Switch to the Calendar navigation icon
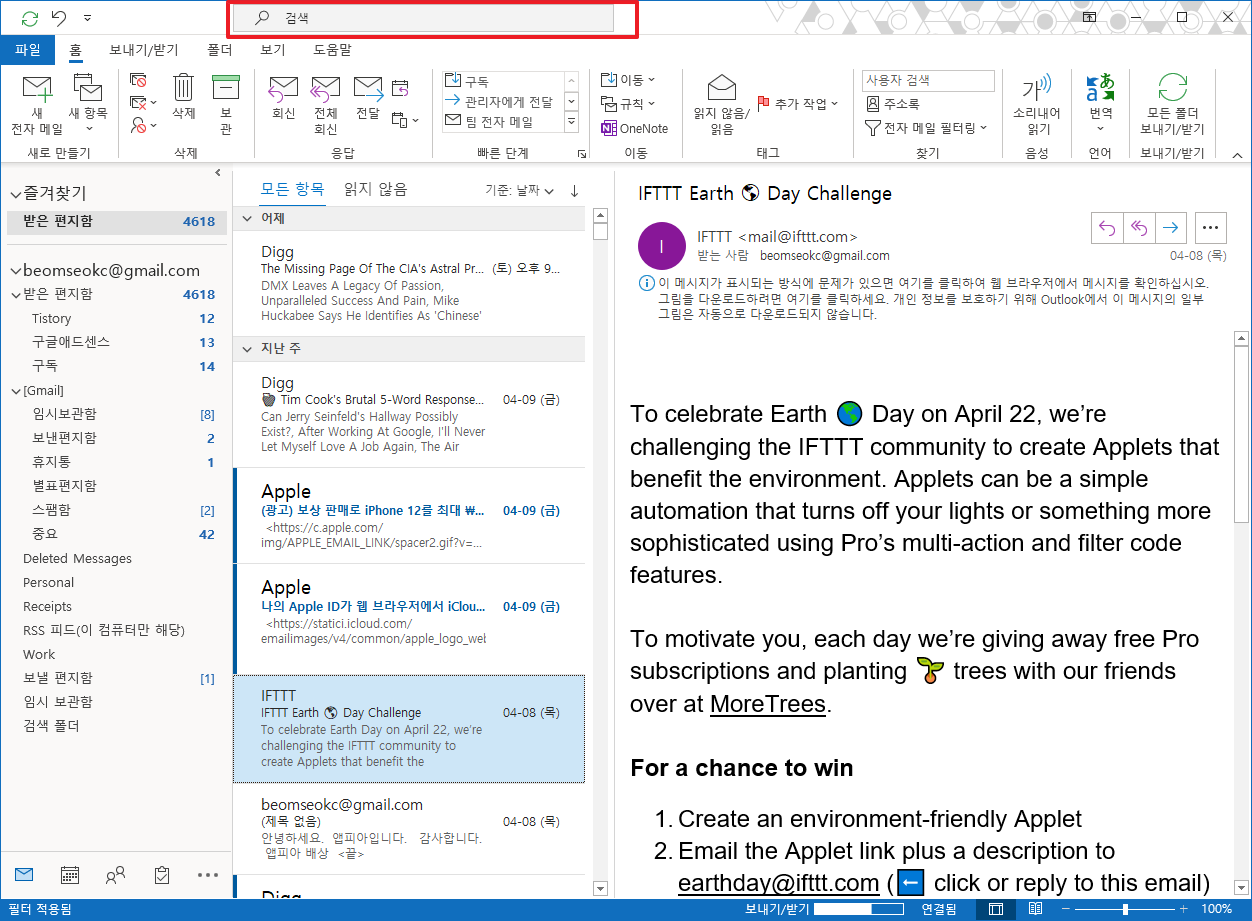The image size is (1252, 921). click(70, 874)
